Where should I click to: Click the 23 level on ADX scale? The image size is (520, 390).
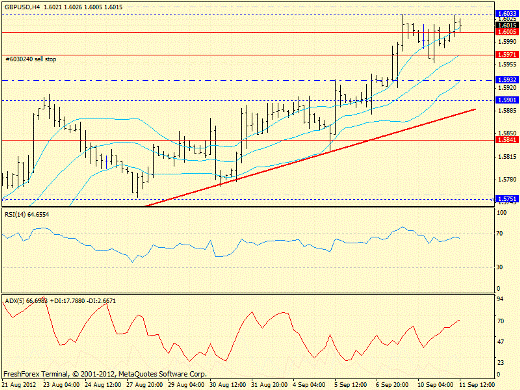(x=500, y=362)
